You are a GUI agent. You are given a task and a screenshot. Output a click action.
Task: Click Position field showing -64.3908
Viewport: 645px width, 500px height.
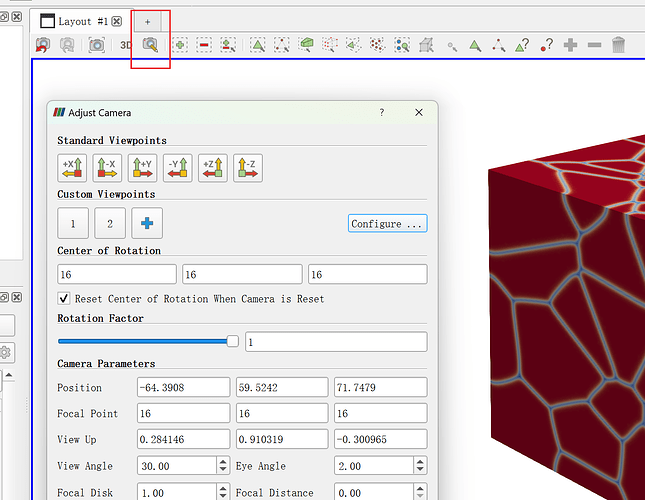click(x=183, y=387)
